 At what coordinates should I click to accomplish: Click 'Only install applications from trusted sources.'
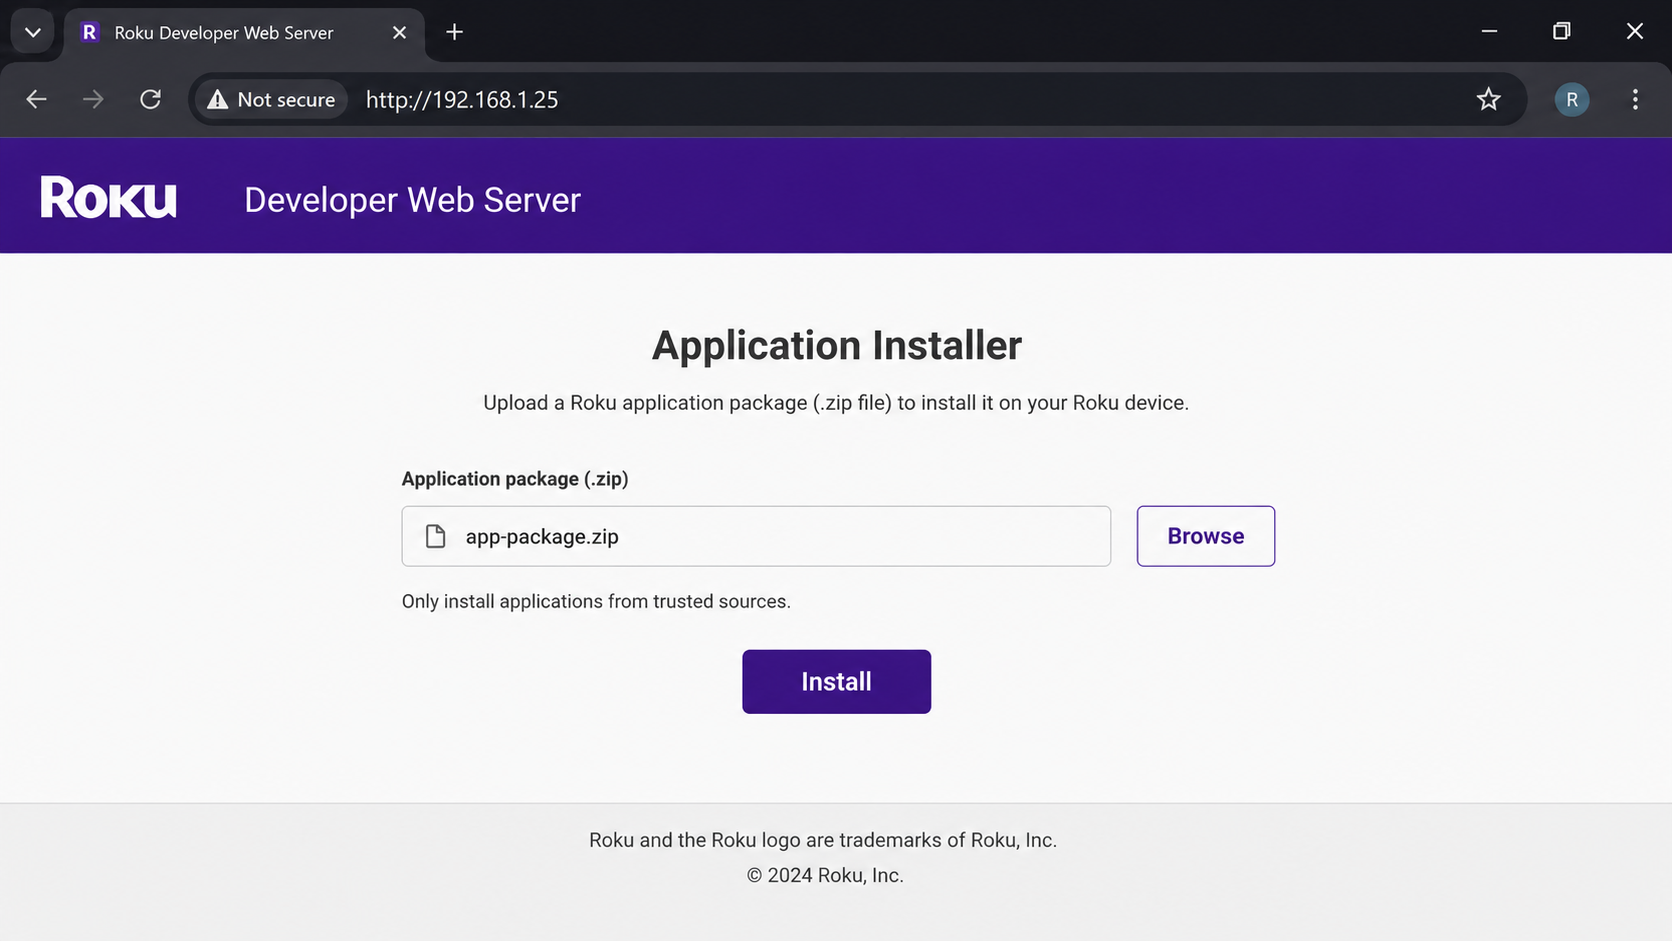[596, 601]
